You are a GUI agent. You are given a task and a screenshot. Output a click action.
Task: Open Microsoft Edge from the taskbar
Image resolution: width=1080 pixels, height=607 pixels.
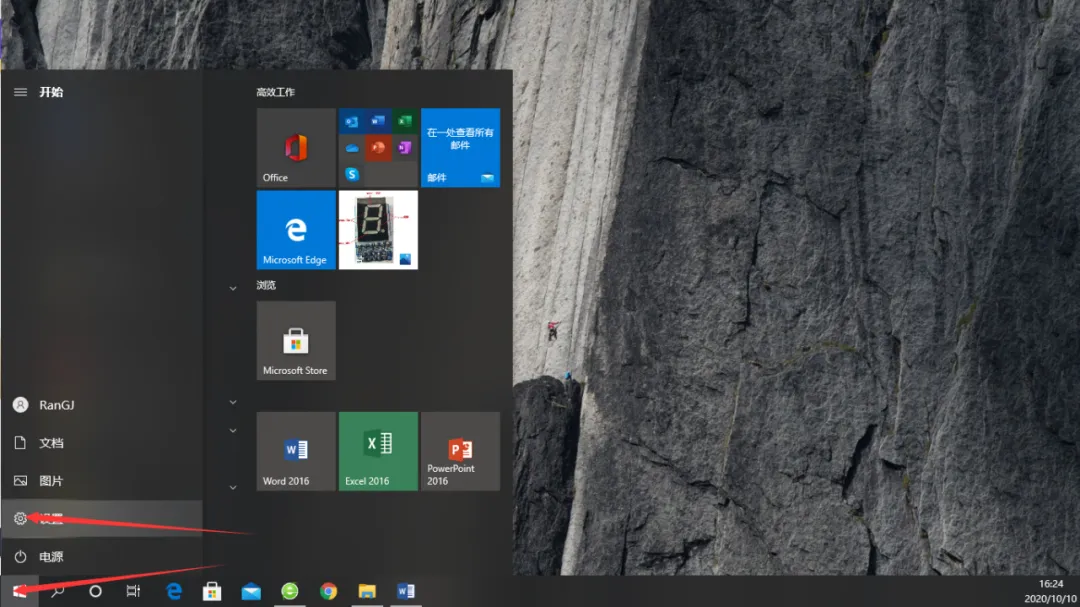point(173,590)
